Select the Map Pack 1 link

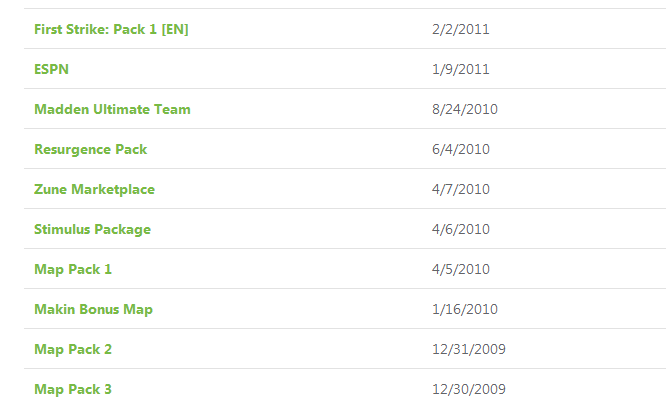click(x=73, y=269)
